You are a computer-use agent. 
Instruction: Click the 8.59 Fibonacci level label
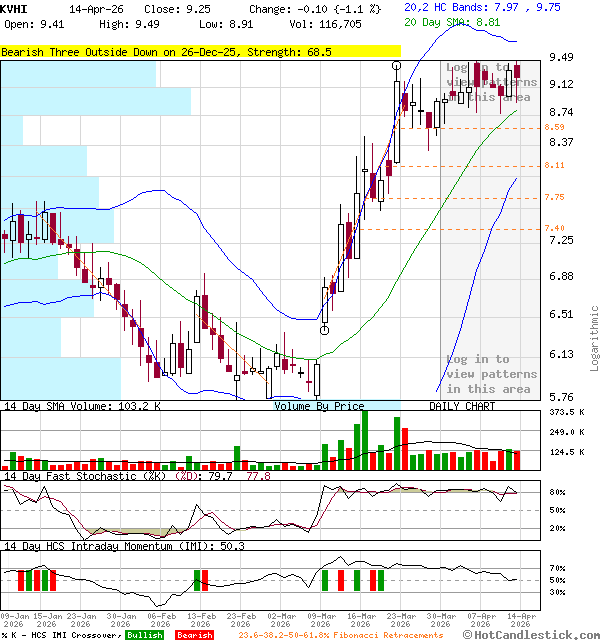click(x=555, y=127)
